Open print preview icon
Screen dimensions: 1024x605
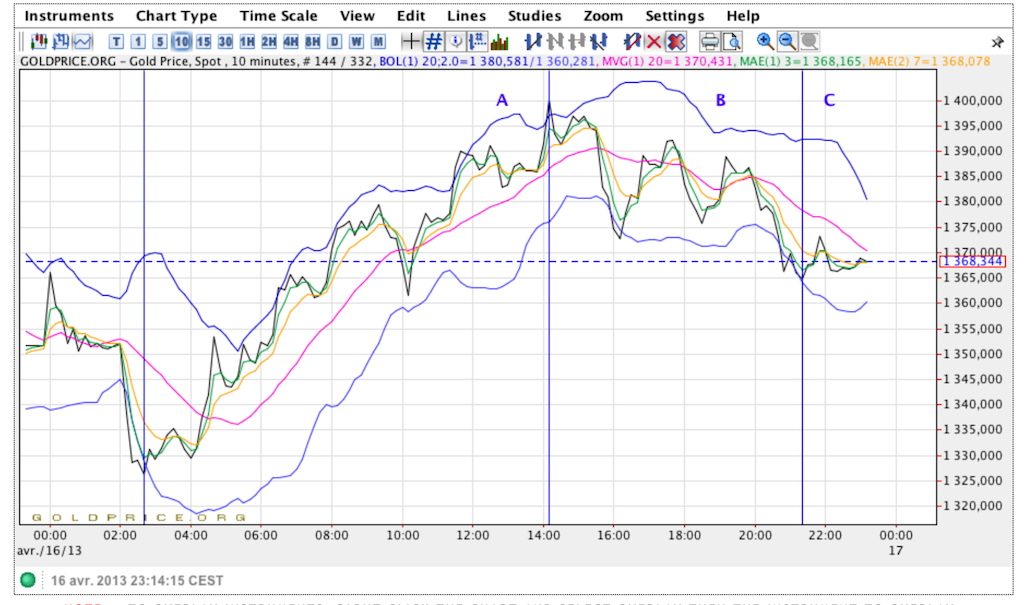(x=732, y=42)
